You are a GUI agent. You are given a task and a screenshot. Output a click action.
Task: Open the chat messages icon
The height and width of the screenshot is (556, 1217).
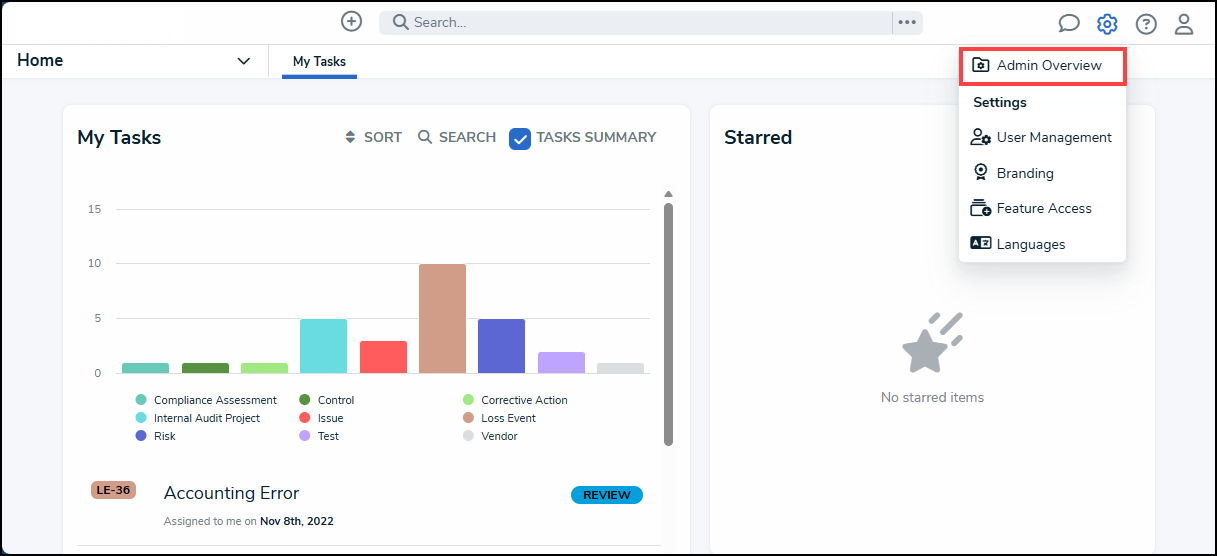pyautogui.click(x=1069, y=24)
